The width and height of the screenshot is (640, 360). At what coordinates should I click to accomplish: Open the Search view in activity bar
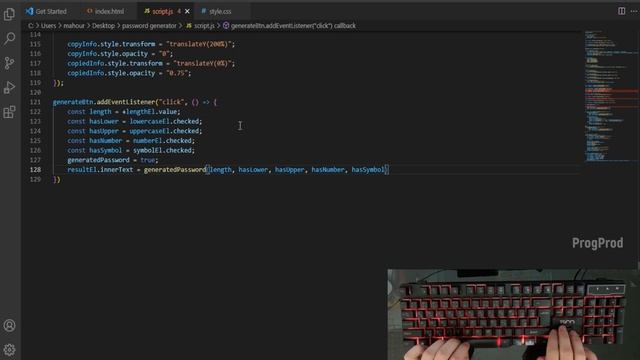(x=9, y=39)
